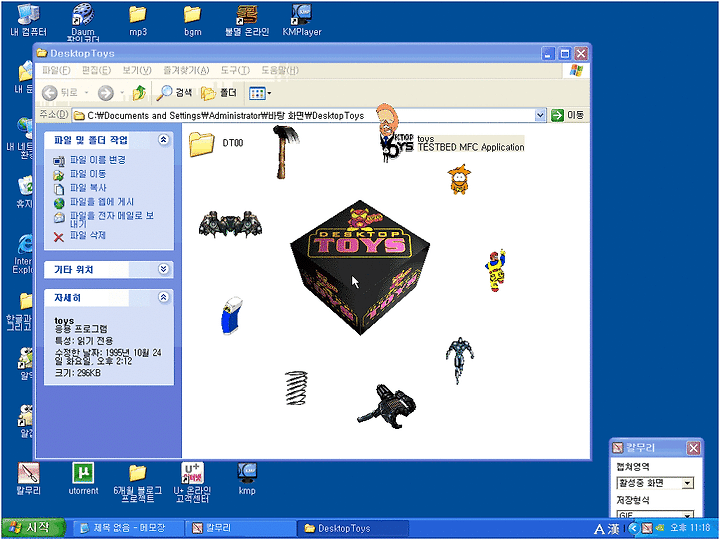Open the address bar dropdown arrow
720x540 pixels.
pos(540,115)
